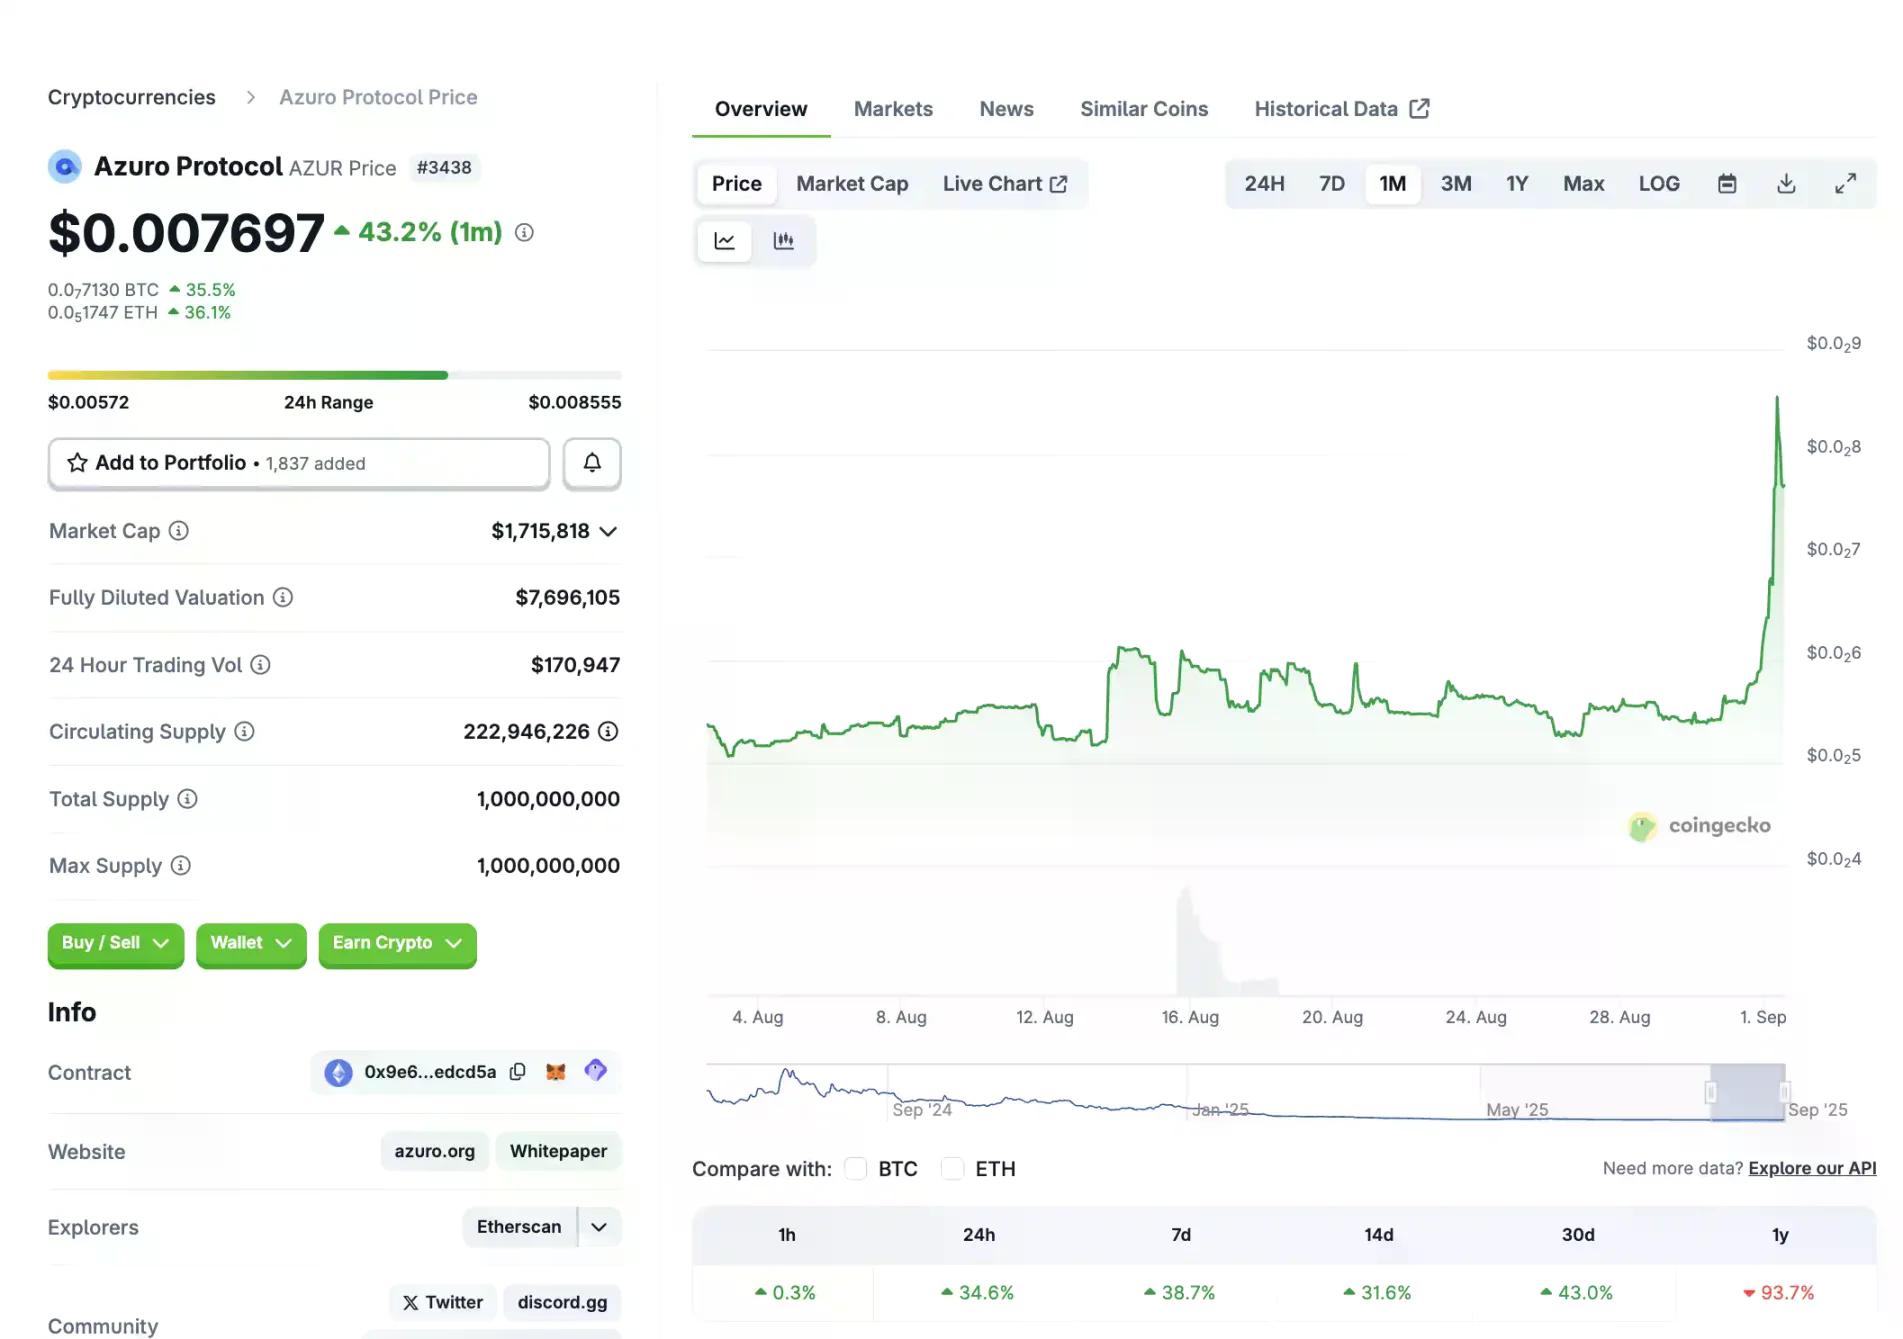Switch to the Markets tab
This screenshot has height=1339, width=1903.
pyautogui.click(x=892, y=109)
